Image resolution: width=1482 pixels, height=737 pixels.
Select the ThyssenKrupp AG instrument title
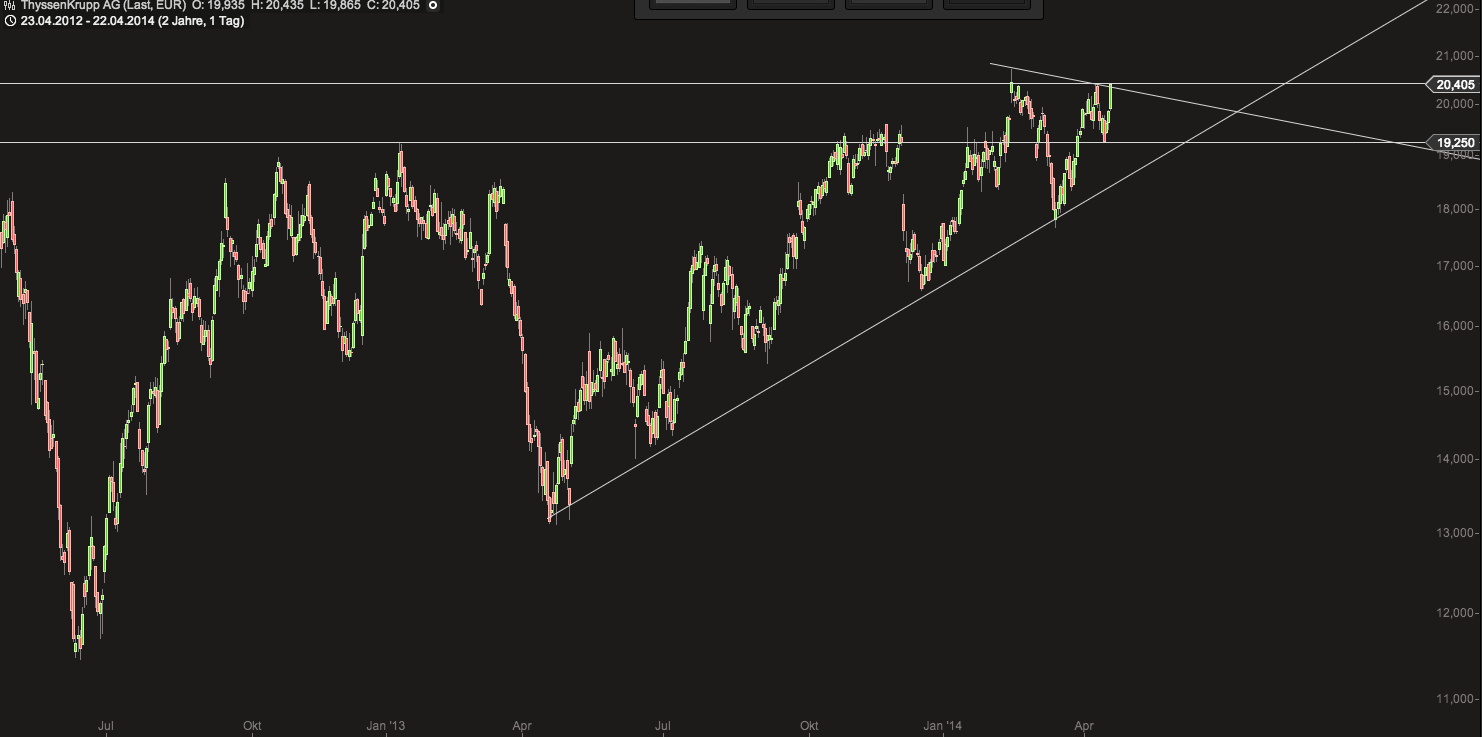click(x=103, y=5)
